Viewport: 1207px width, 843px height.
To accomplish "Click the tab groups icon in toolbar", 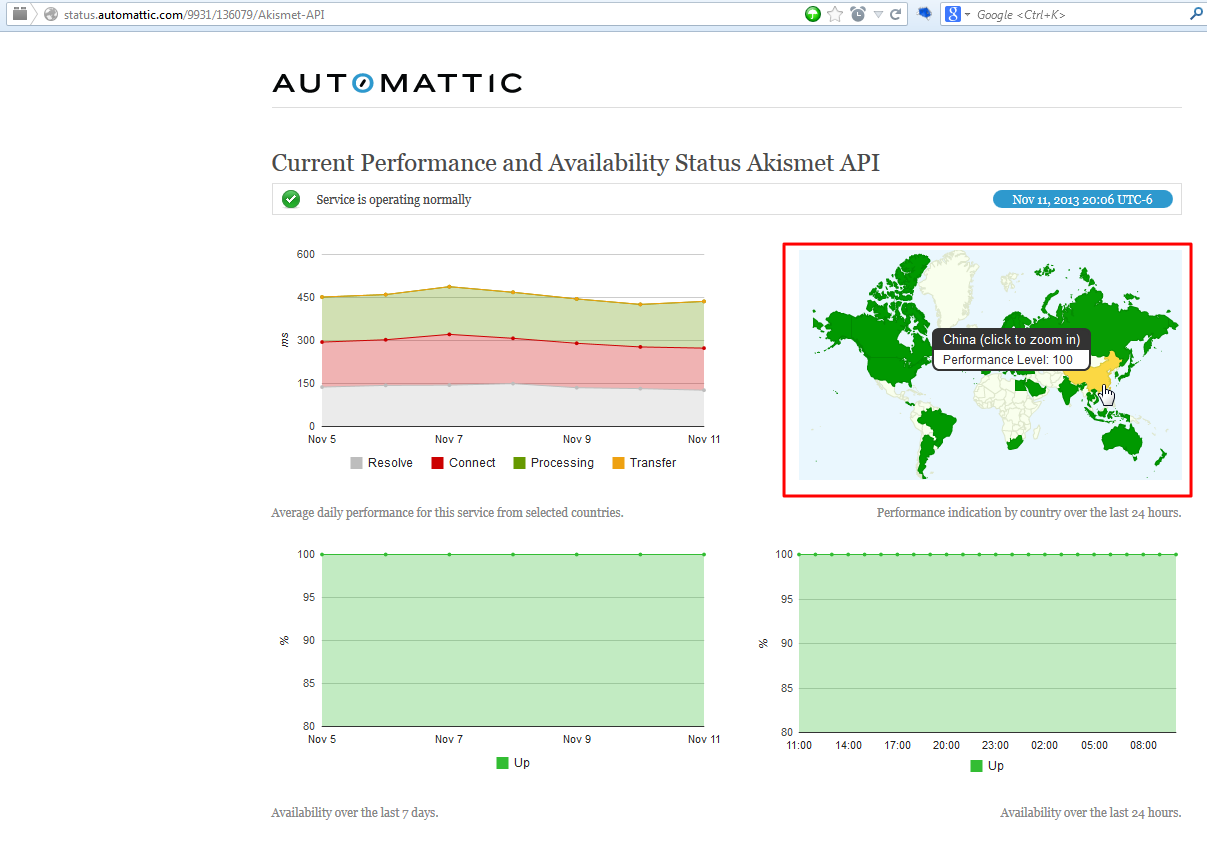I will click(19, 14).
